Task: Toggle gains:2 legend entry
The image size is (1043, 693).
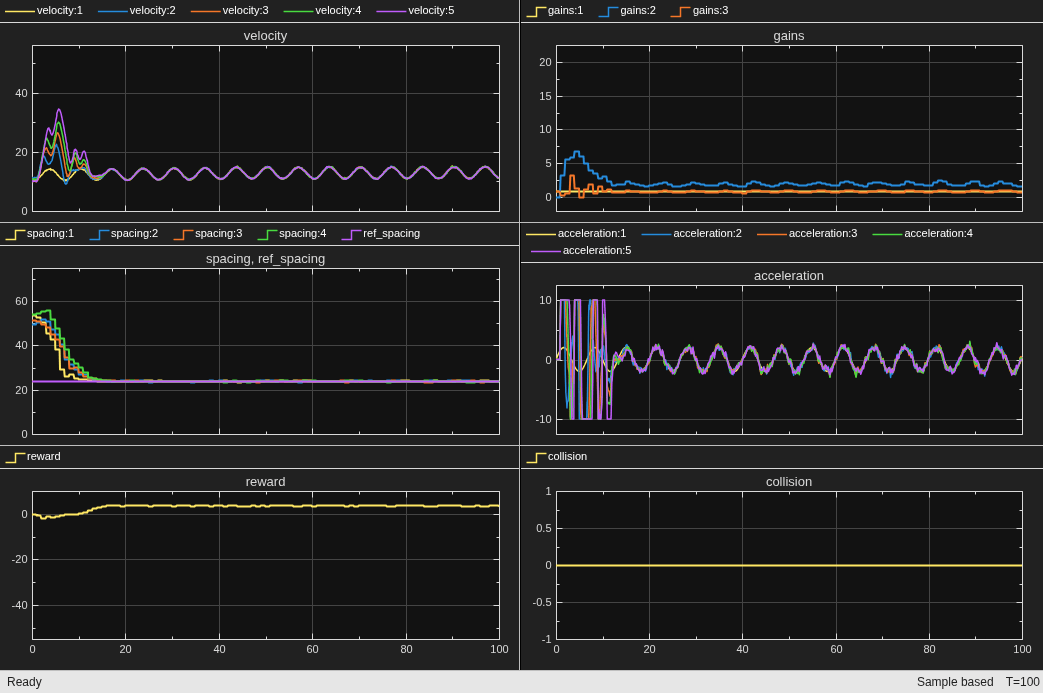Action: [627, 11]
